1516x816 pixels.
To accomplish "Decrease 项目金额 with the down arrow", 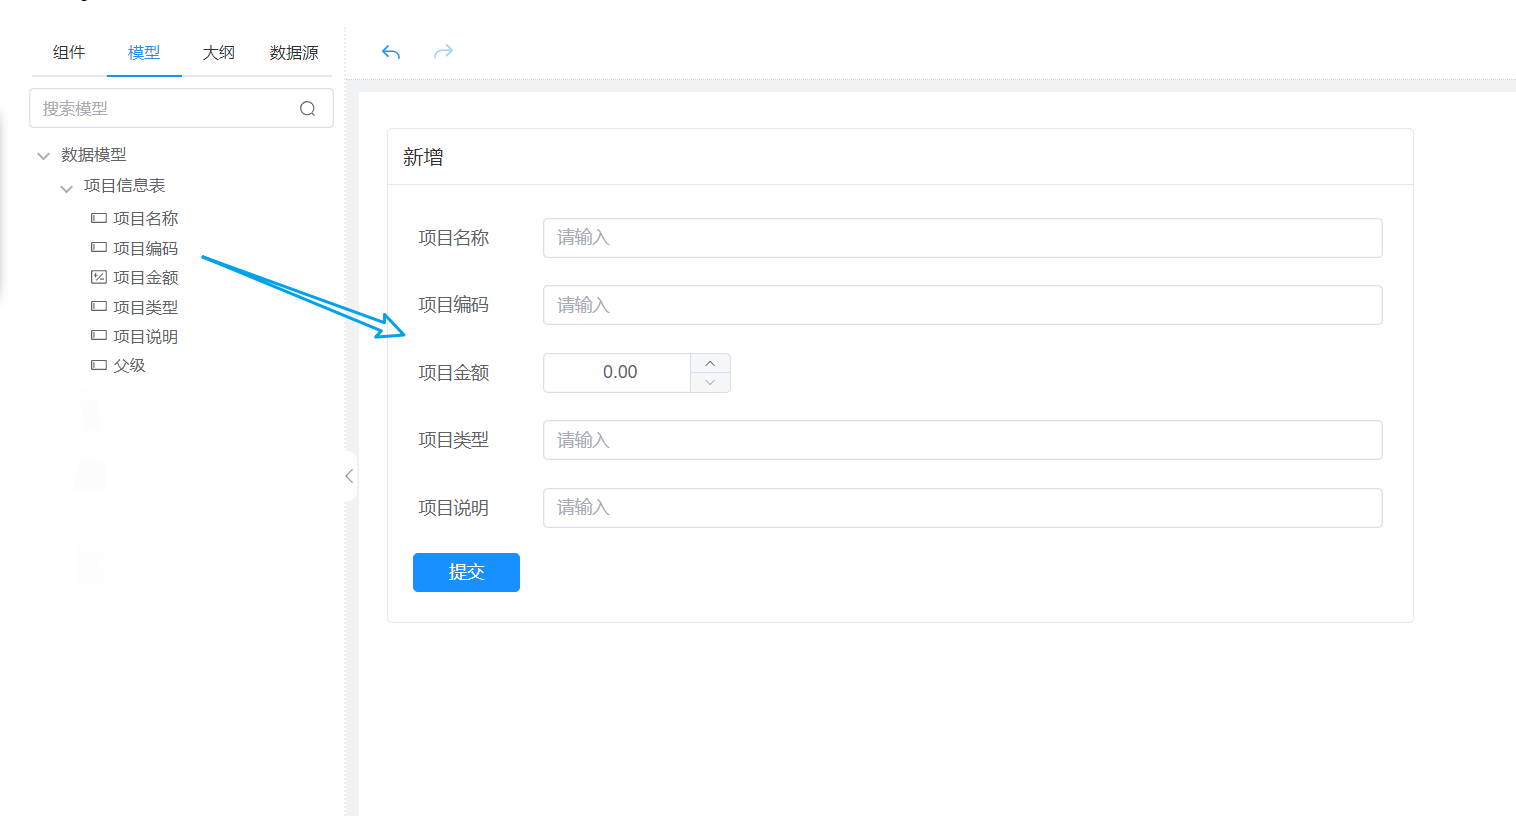I will click(x=710, y=382).
